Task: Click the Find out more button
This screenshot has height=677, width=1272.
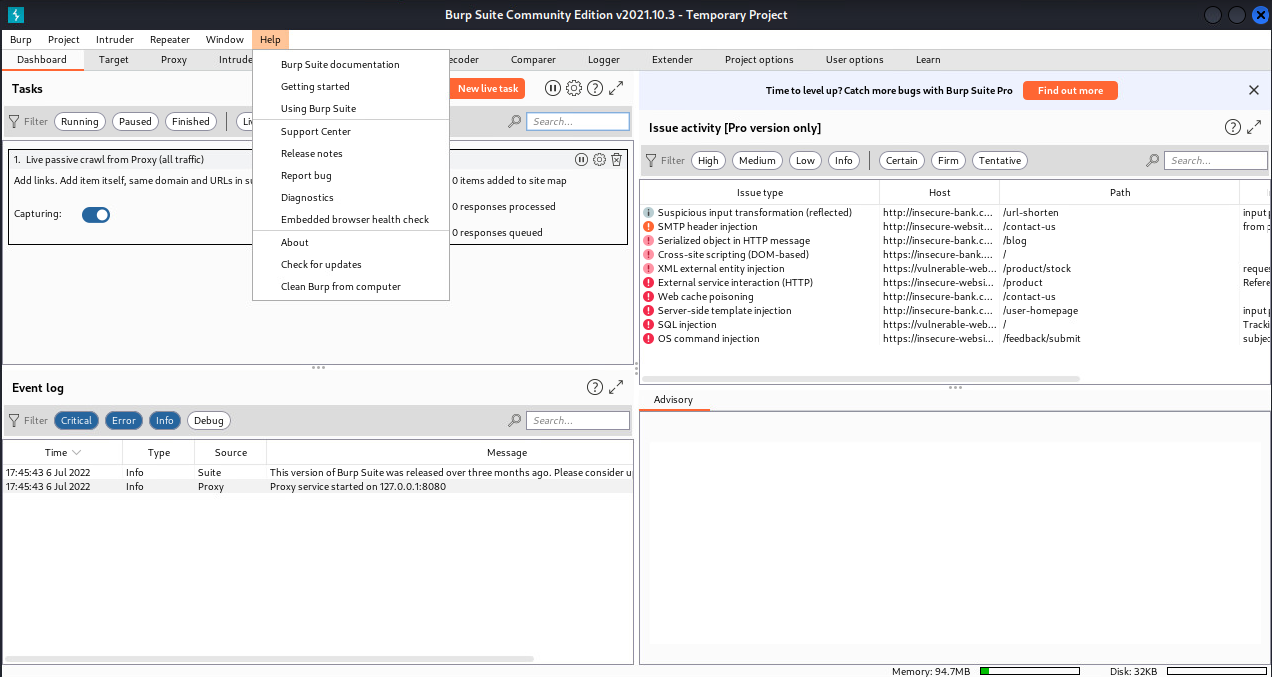Action: (x=1070, y=91)
